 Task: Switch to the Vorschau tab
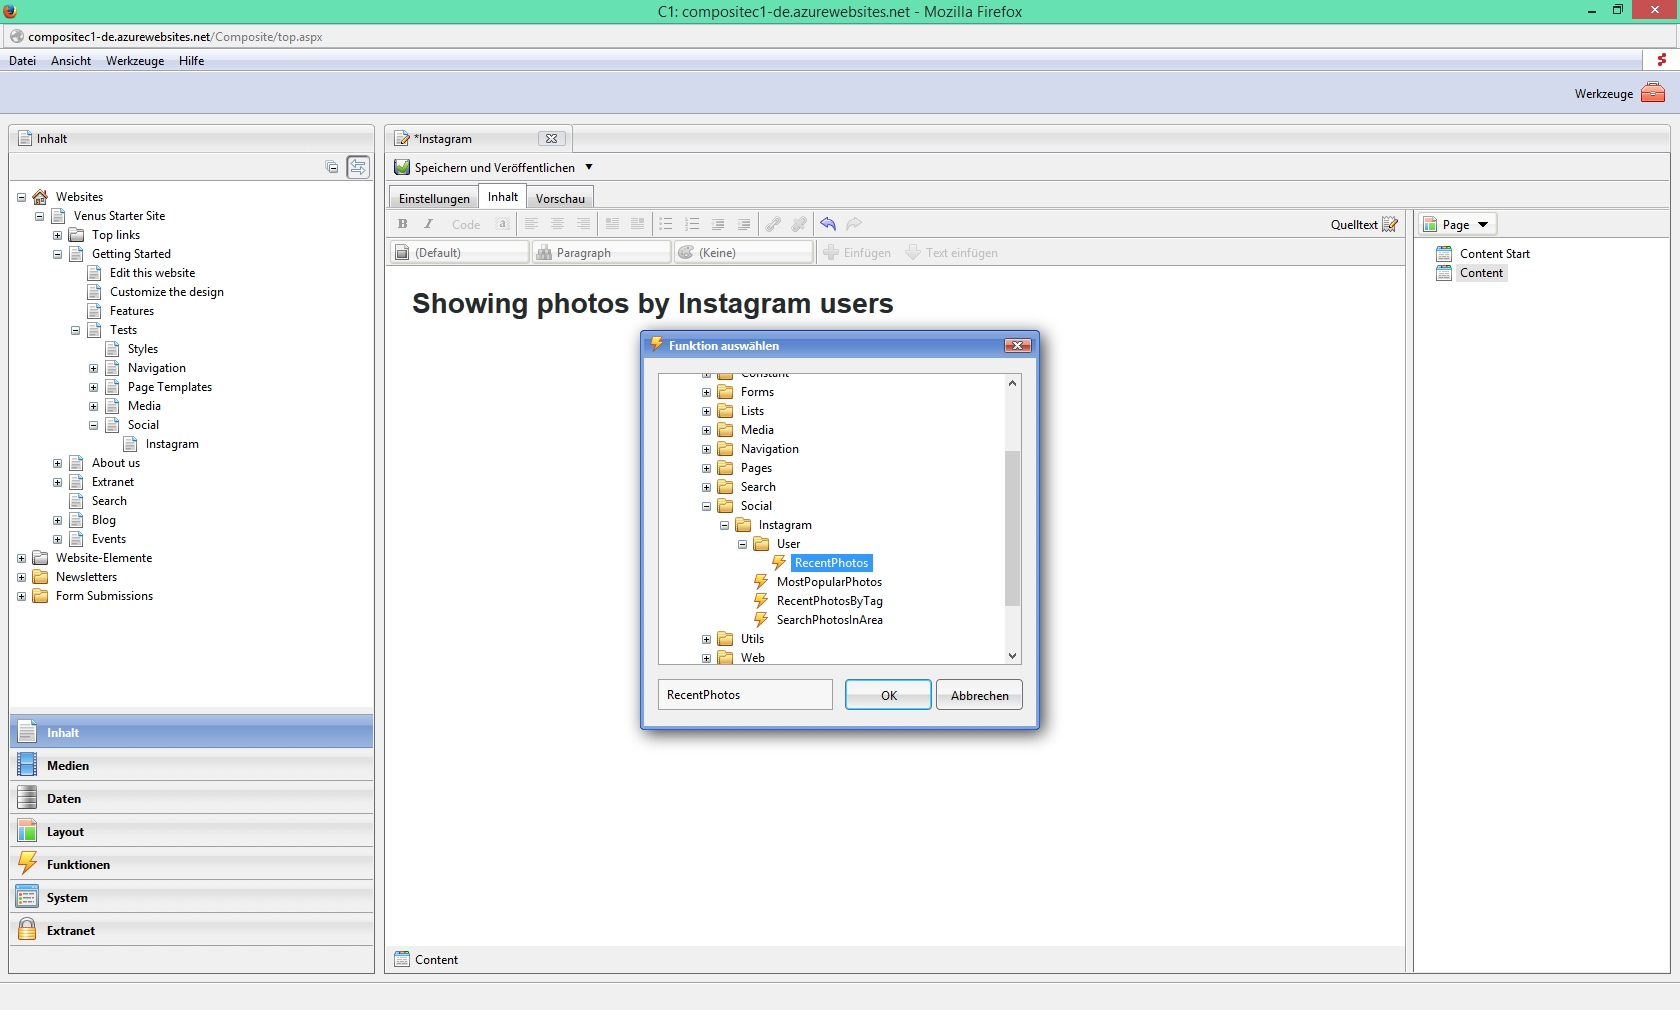[x=560, y=198]
